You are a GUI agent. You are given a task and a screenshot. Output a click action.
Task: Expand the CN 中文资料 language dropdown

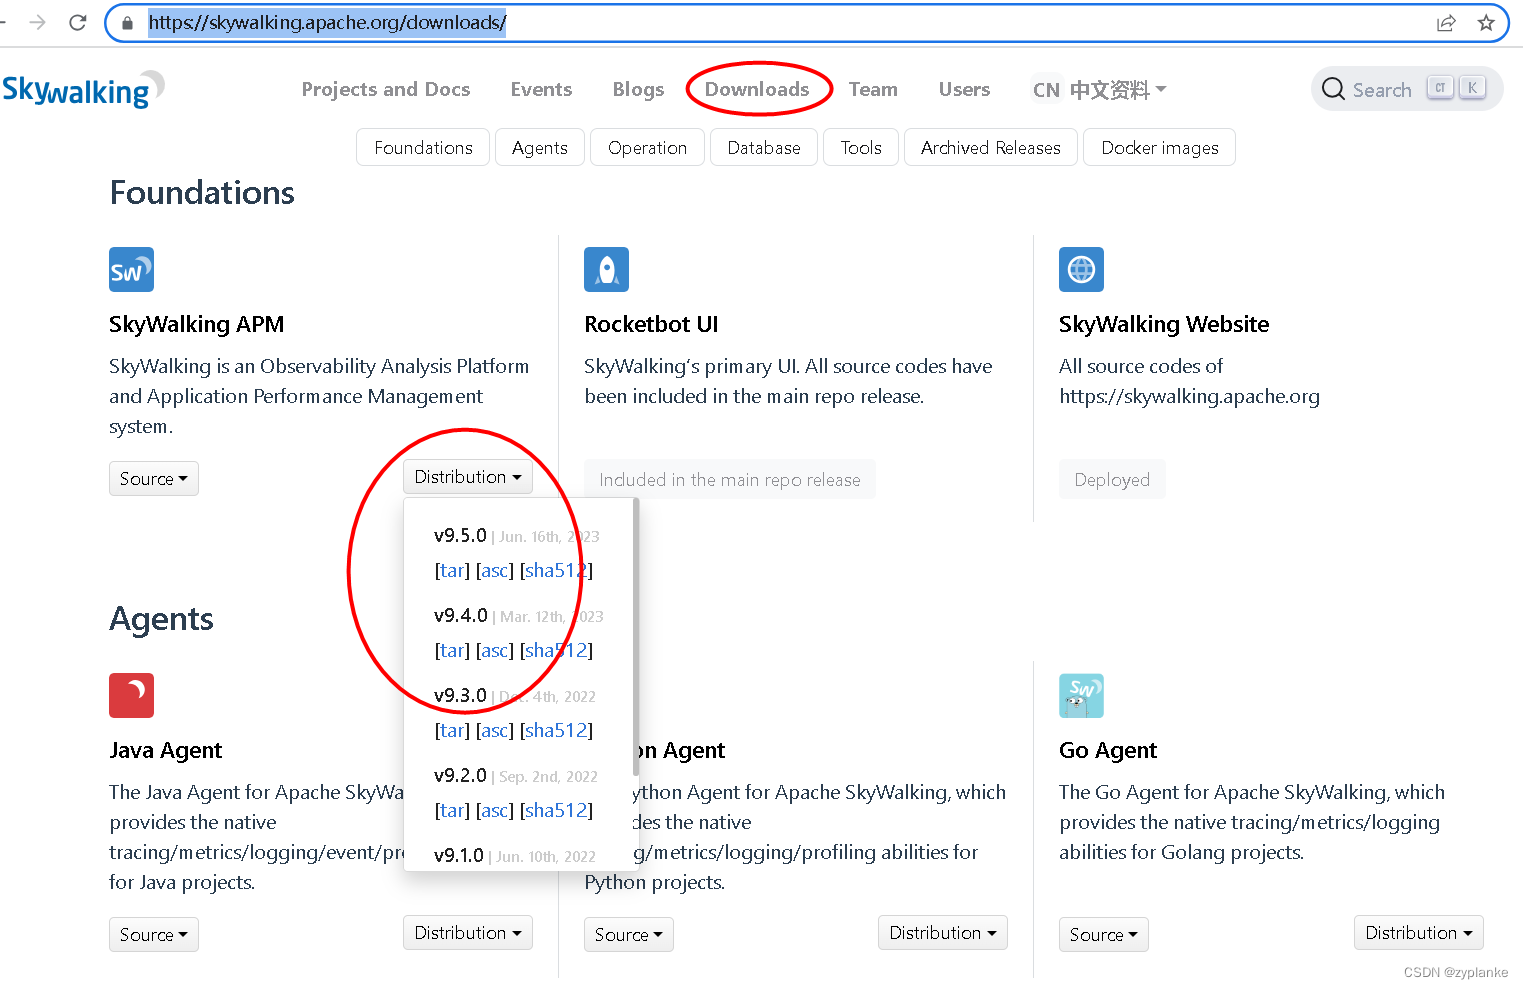1098,89
